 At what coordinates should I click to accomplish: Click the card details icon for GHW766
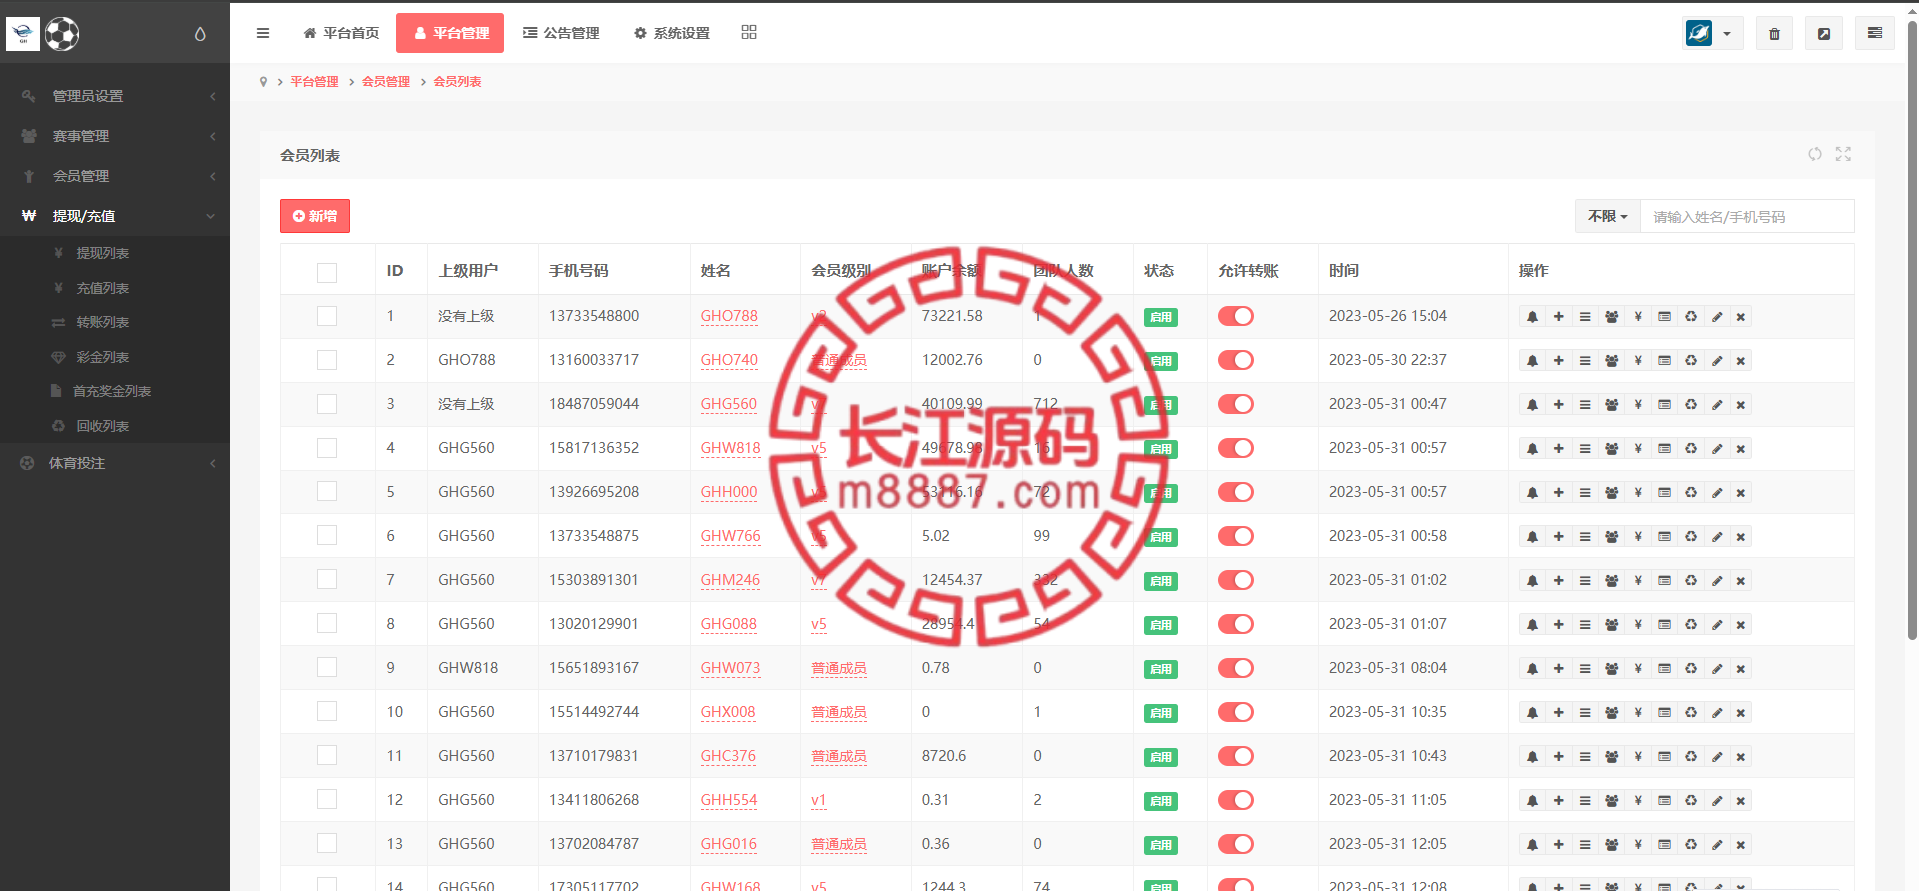(1664, 537)
